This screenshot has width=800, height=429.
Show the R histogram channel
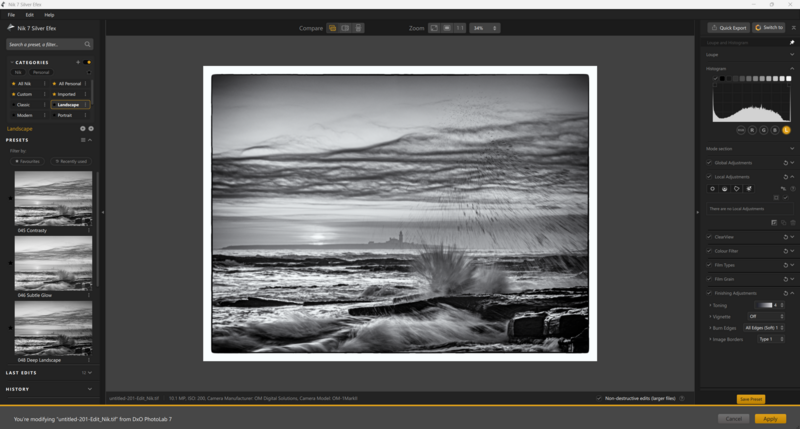click(752, 130)
